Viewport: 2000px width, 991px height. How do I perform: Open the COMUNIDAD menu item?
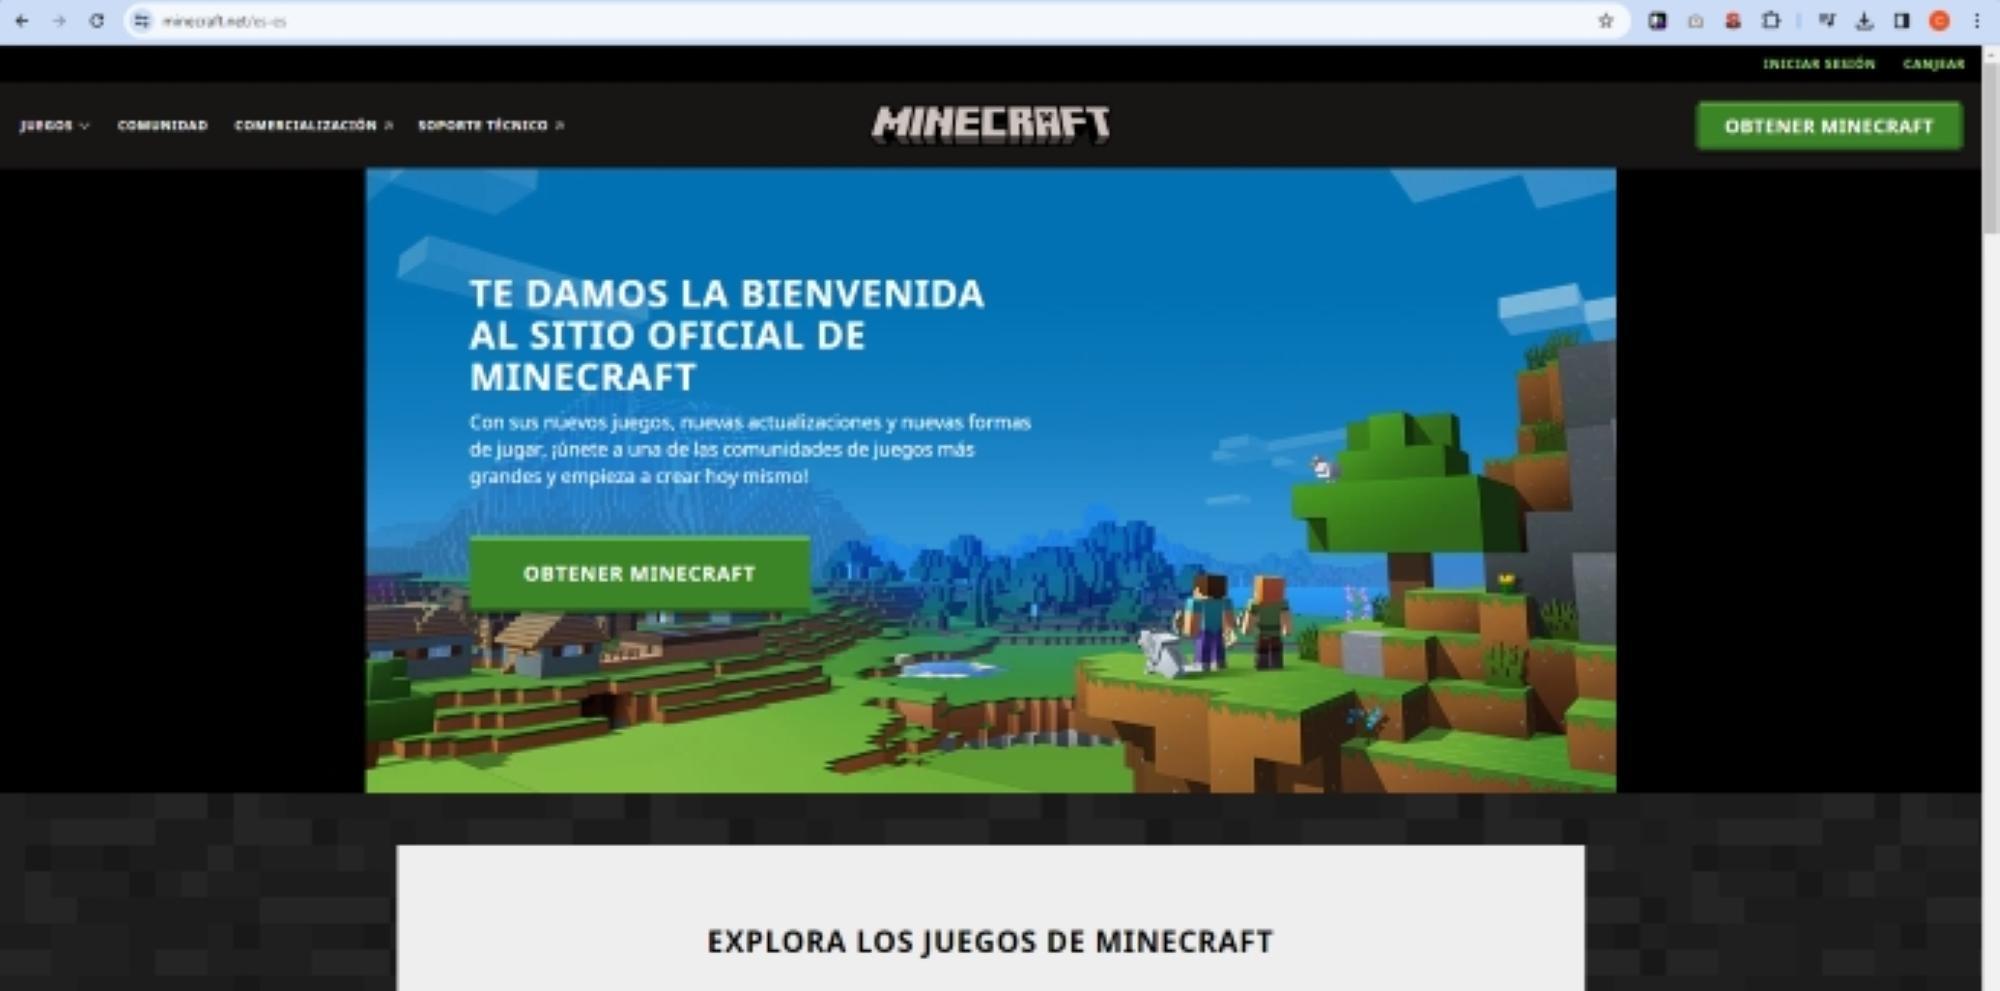[x=162, y=126]
